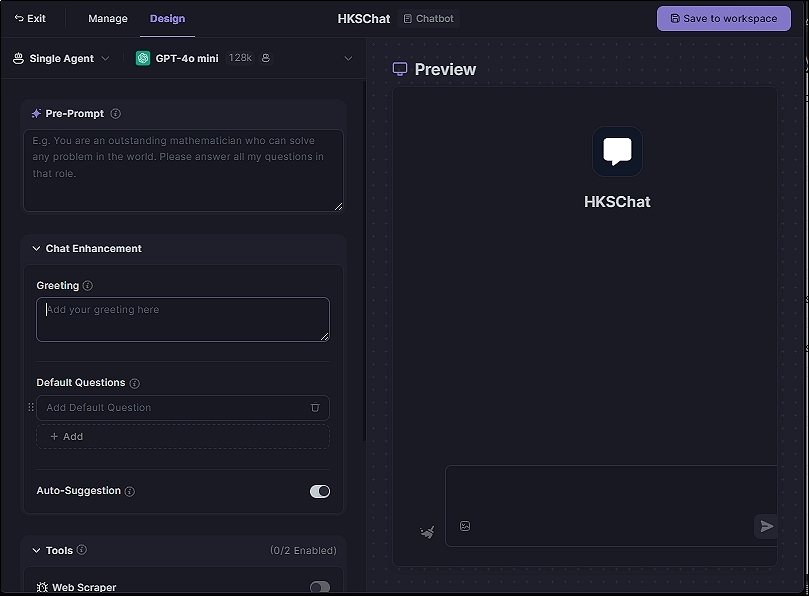This screenshot has width=809, height=597.
Task: Delete the default question using the trash icon
Action: click(315, 408)
